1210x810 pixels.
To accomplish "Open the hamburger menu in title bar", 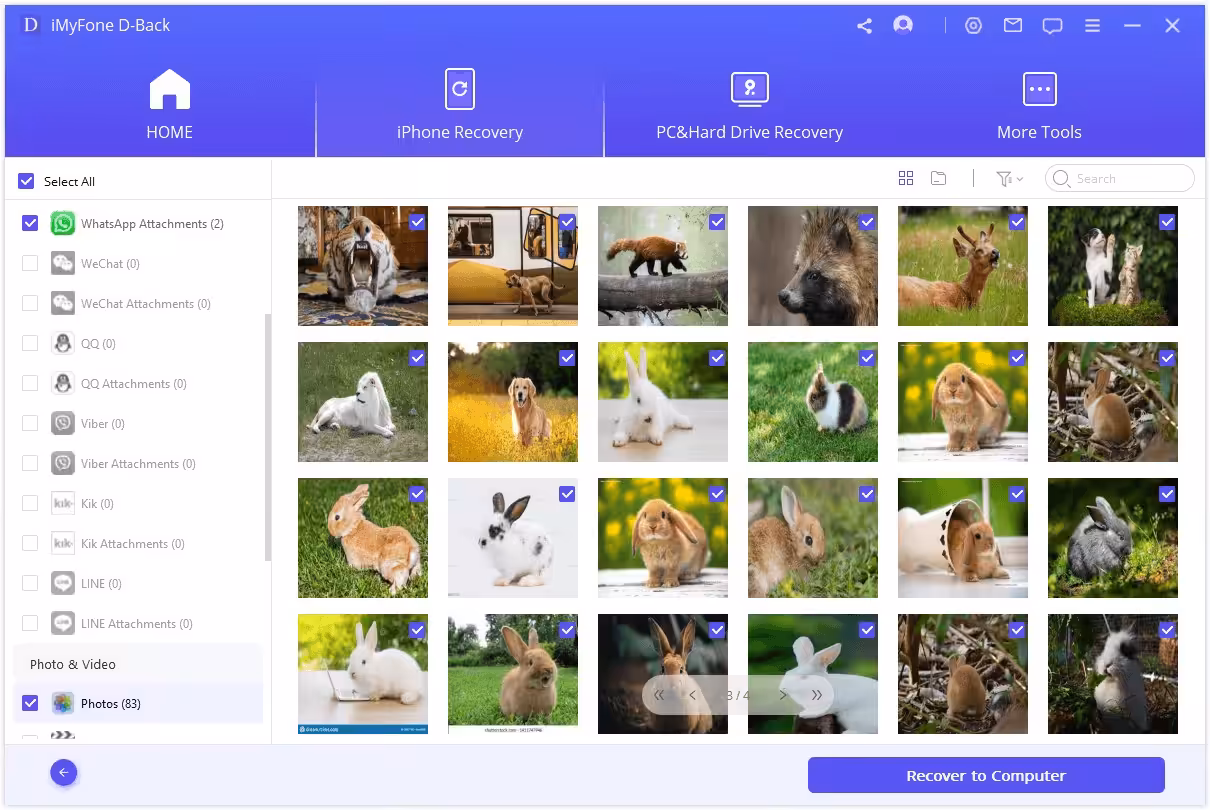I will (1093, 26).
